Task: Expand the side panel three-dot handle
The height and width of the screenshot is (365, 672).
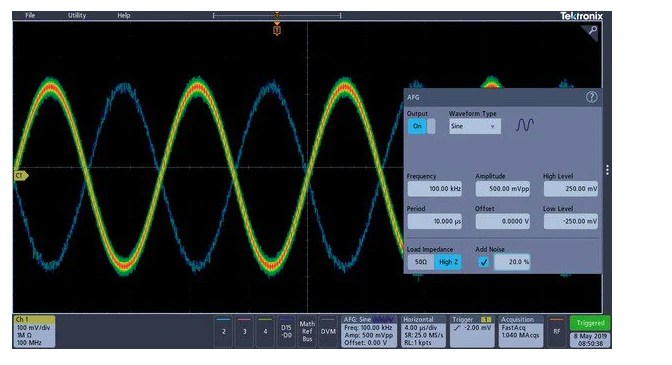Action: click(x=607, y=170)
